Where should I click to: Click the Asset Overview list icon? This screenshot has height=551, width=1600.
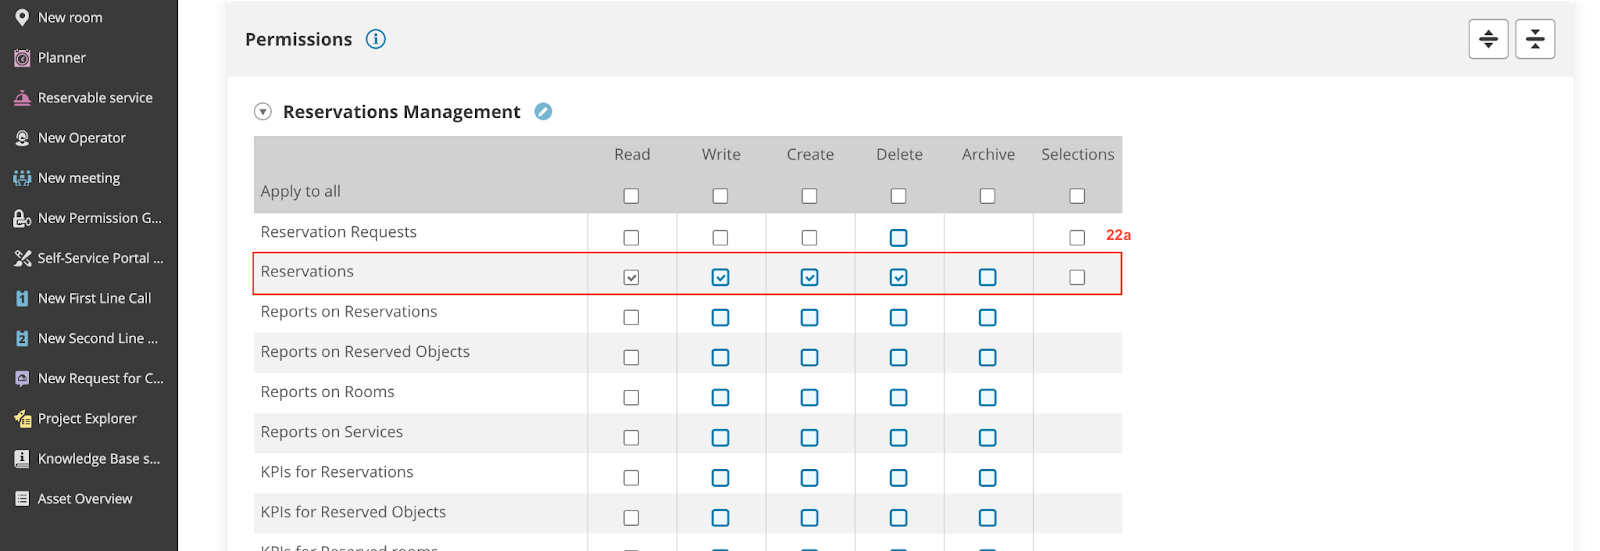[22, 499]
